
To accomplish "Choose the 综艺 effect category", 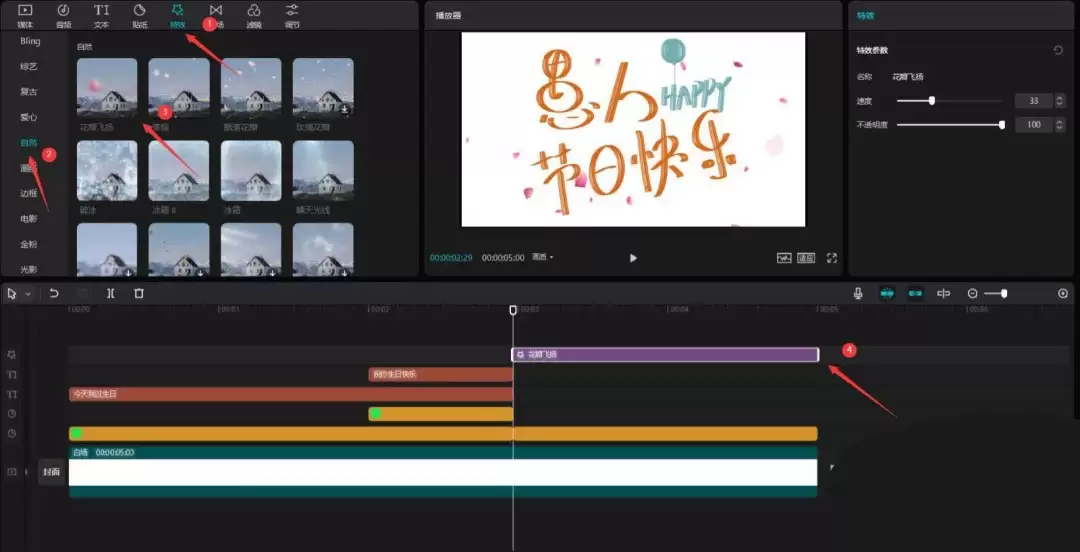I will coord(29,67).
